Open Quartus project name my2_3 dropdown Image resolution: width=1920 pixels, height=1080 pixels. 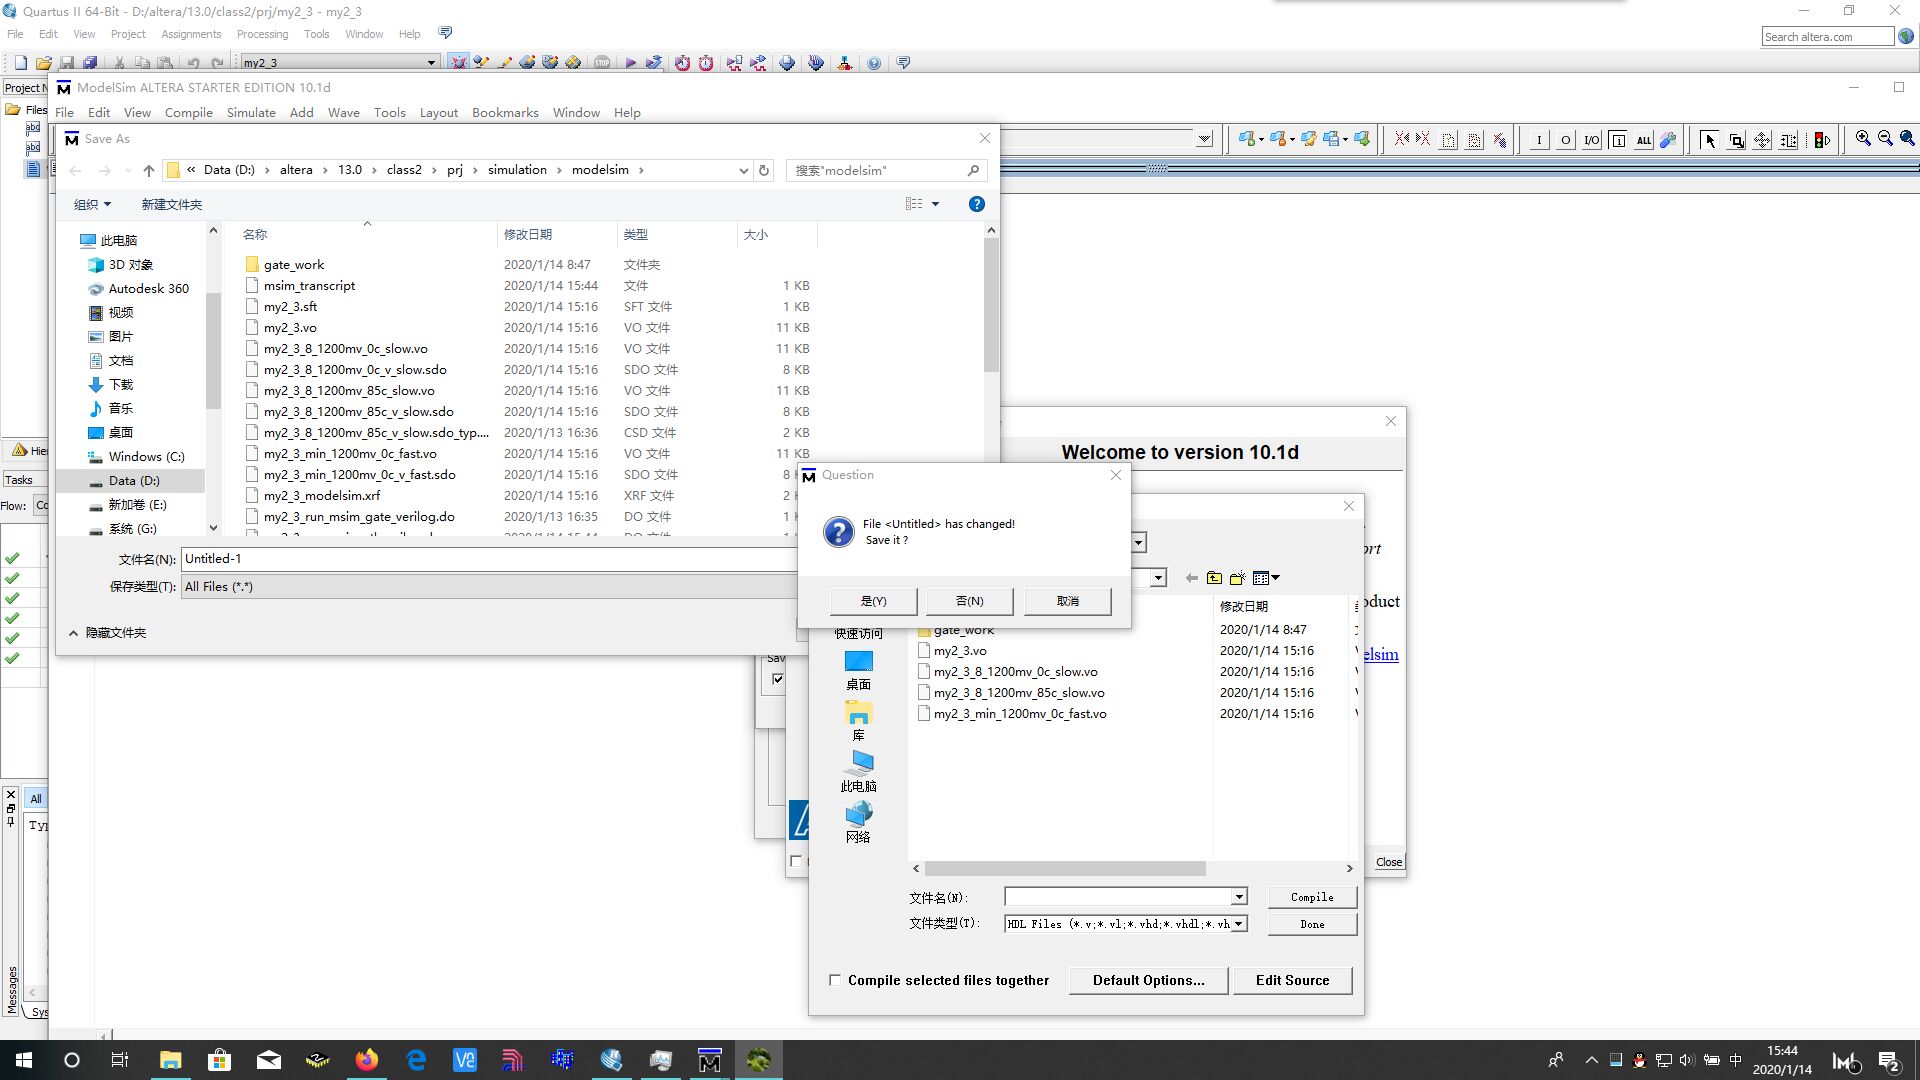click(x=431, y=62)
